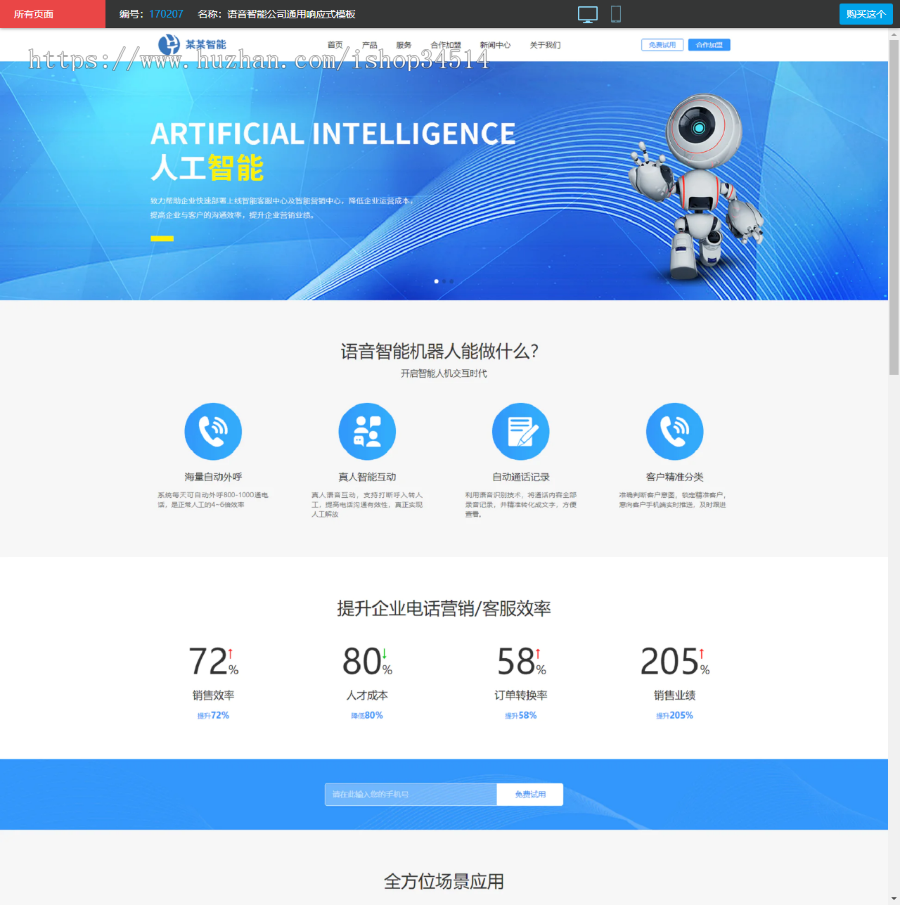Click the 免费试用 outline button

[x=661, y=44]
